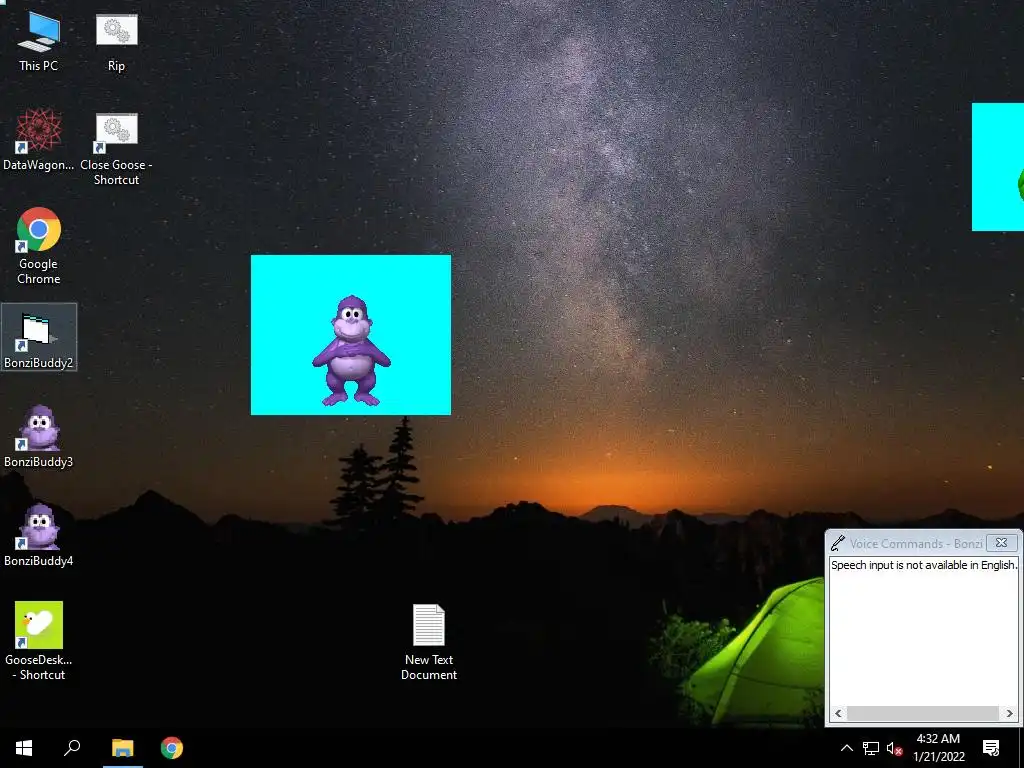
Task: Select the BonziBuddy2 desktop shortcut
Action: pos(39,338)
